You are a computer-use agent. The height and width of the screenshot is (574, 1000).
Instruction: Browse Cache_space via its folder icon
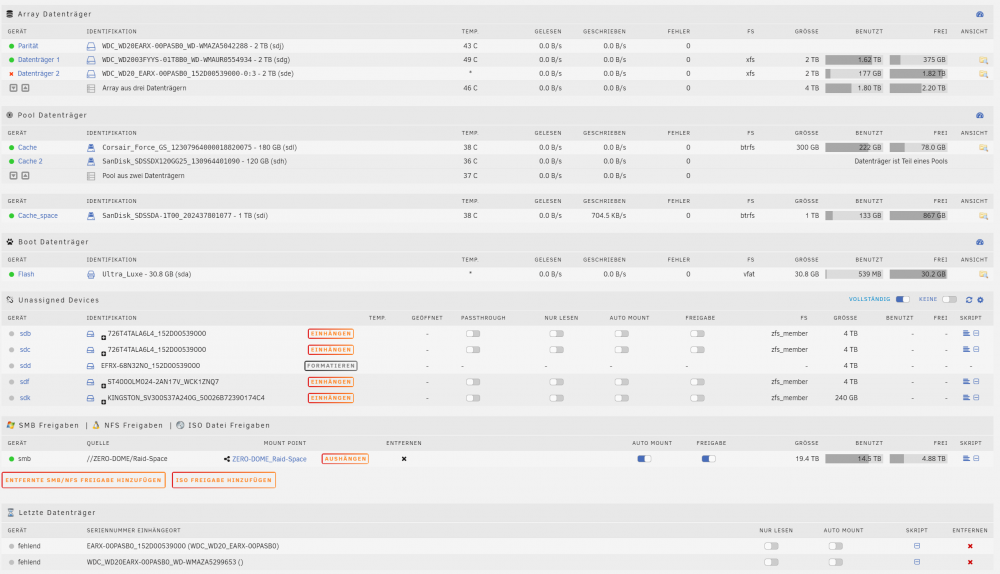click(983, 216)
